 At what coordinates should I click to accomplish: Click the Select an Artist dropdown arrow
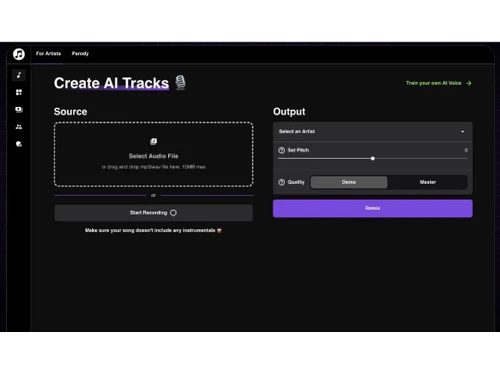[462, 132]
